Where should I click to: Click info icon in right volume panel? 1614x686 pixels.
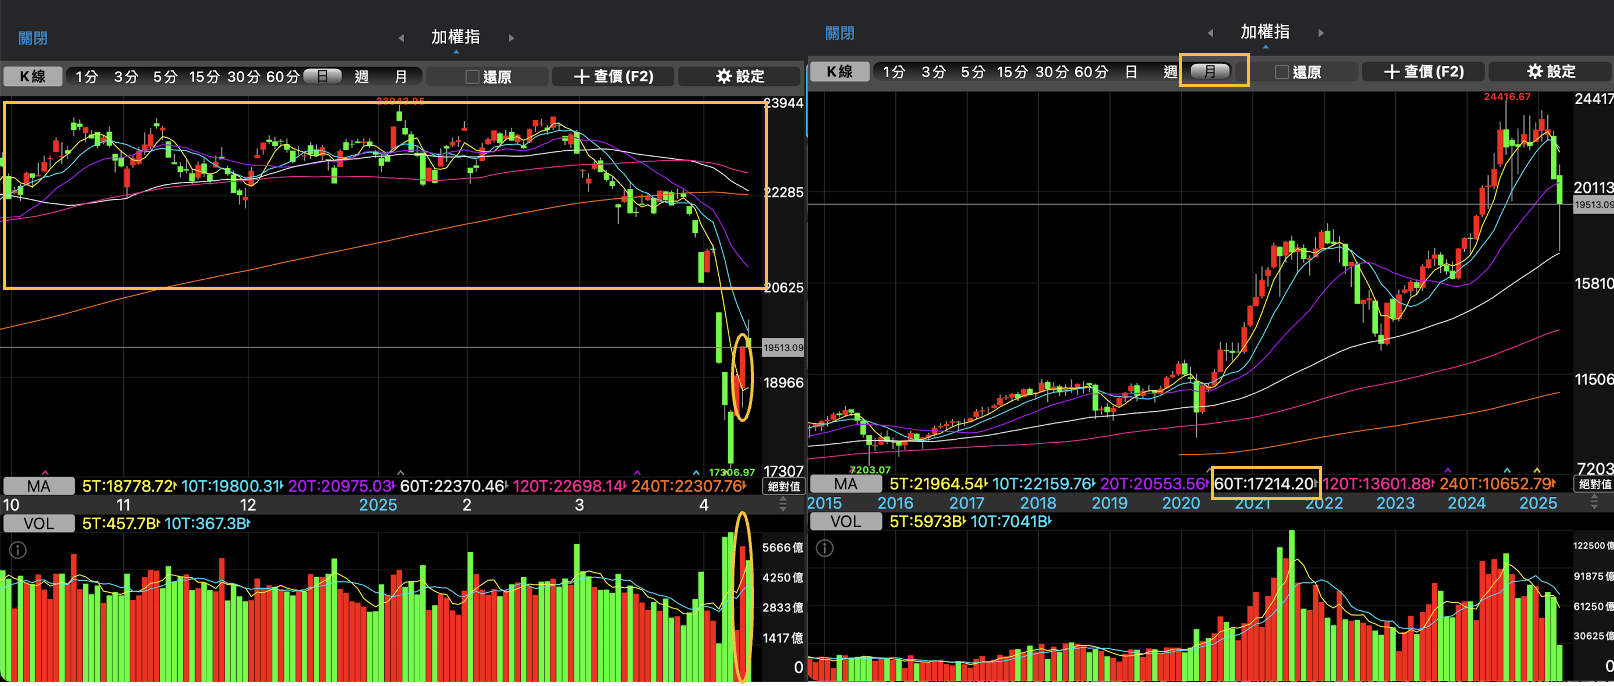(x=825, y=548)
